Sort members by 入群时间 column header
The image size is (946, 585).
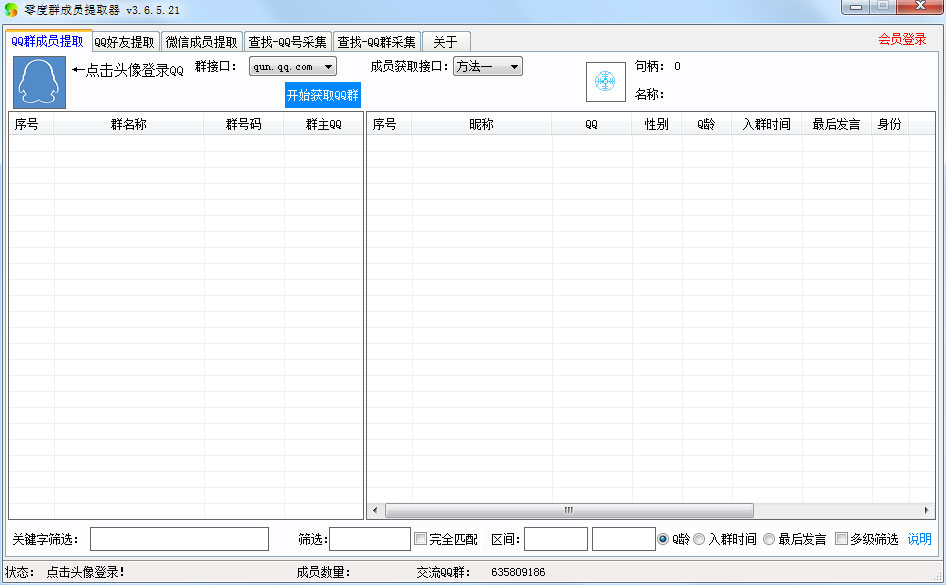pos(767,124)
